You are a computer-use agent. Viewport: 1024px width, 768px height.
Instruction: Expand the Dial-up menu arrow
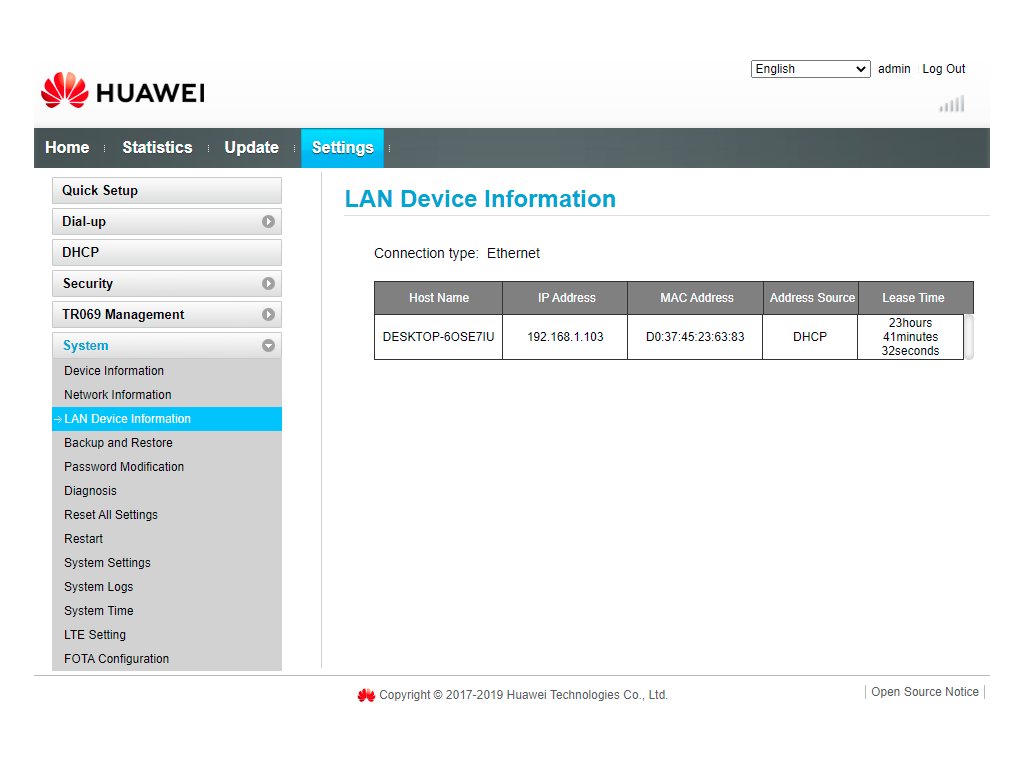[x=268, y=222]
